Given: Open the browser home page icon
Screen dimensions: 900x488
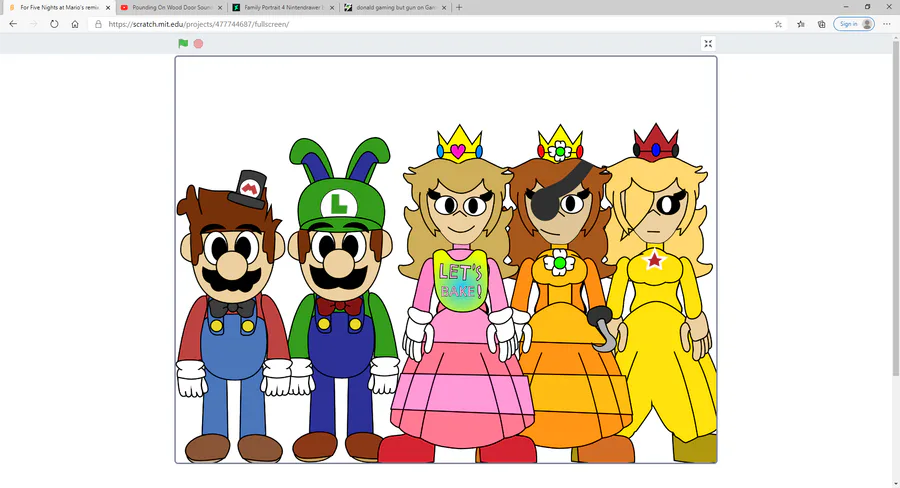Looking at the screenshot, I should click(75, 24).
